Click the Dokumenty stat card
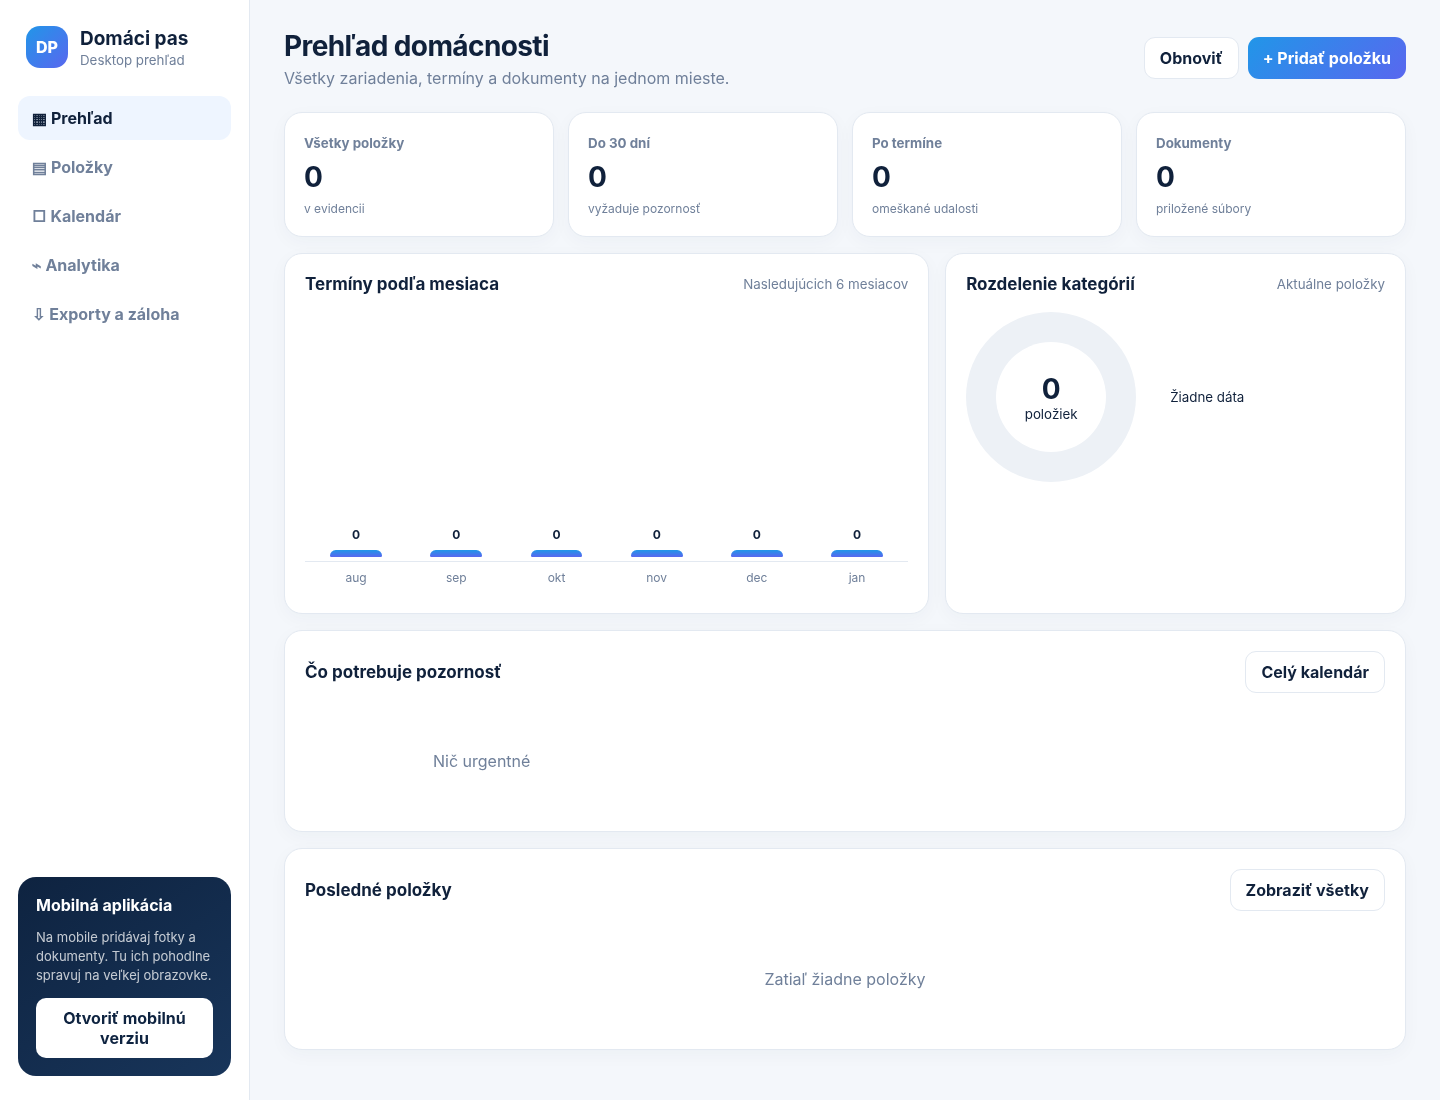The width and height of the screenshot is (1440, 1100). point(1271,175)
